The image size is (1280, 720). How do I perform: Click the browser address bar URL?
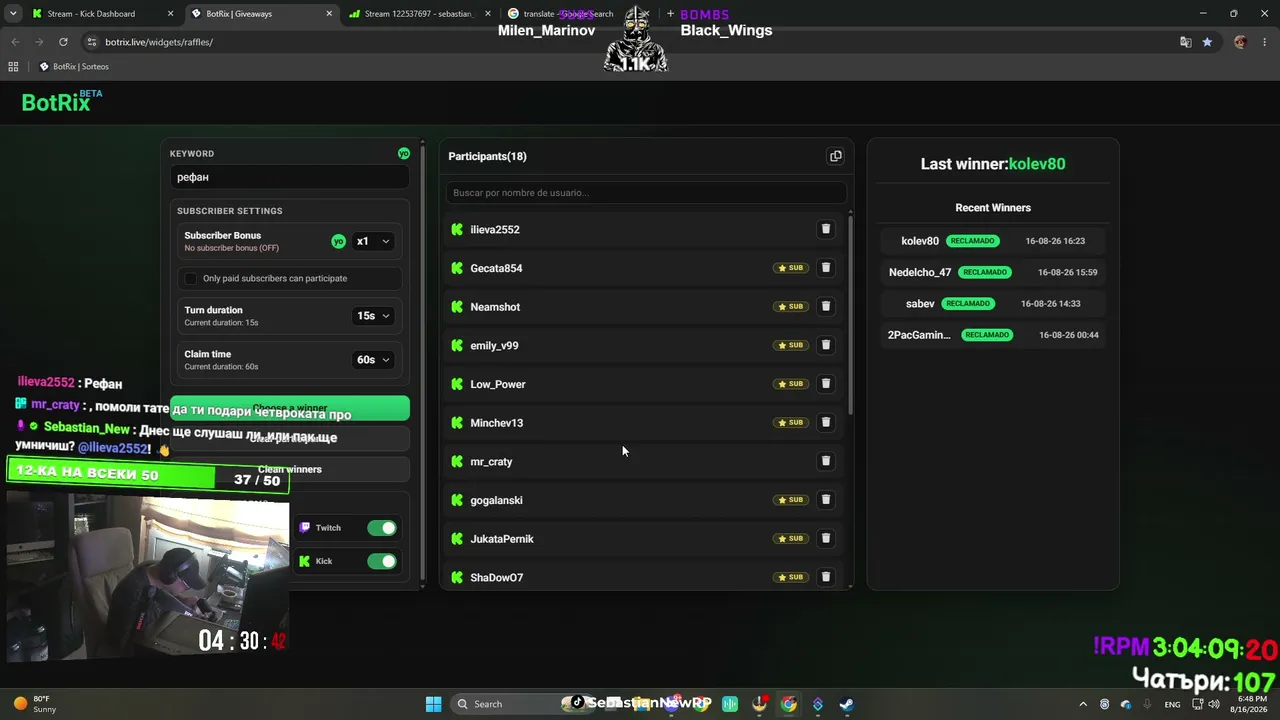pyautogui.click(x=159, y=42)
